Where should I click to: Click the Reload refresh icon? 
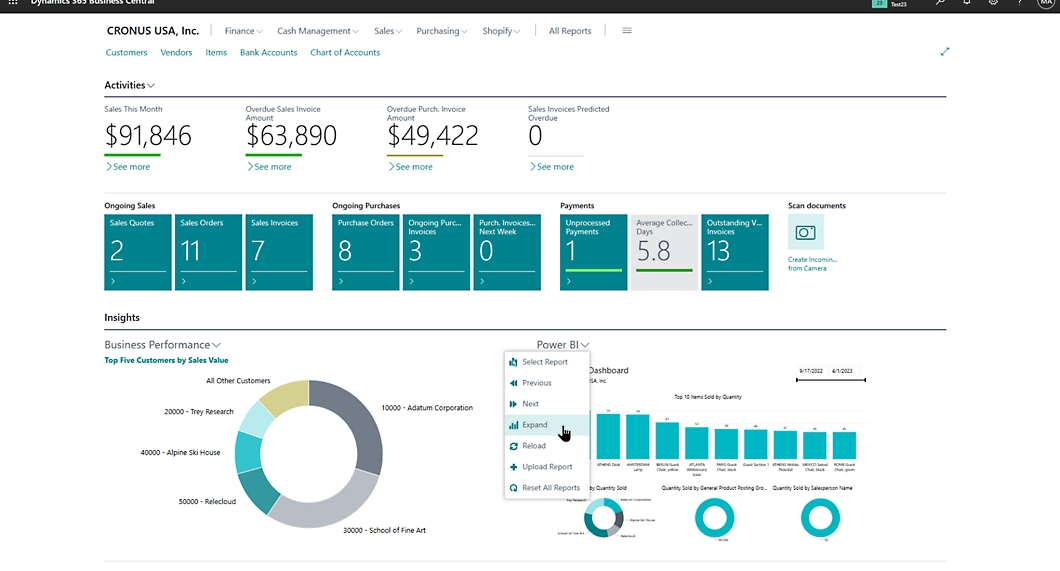pyautogui.click(x=513, y=446)
